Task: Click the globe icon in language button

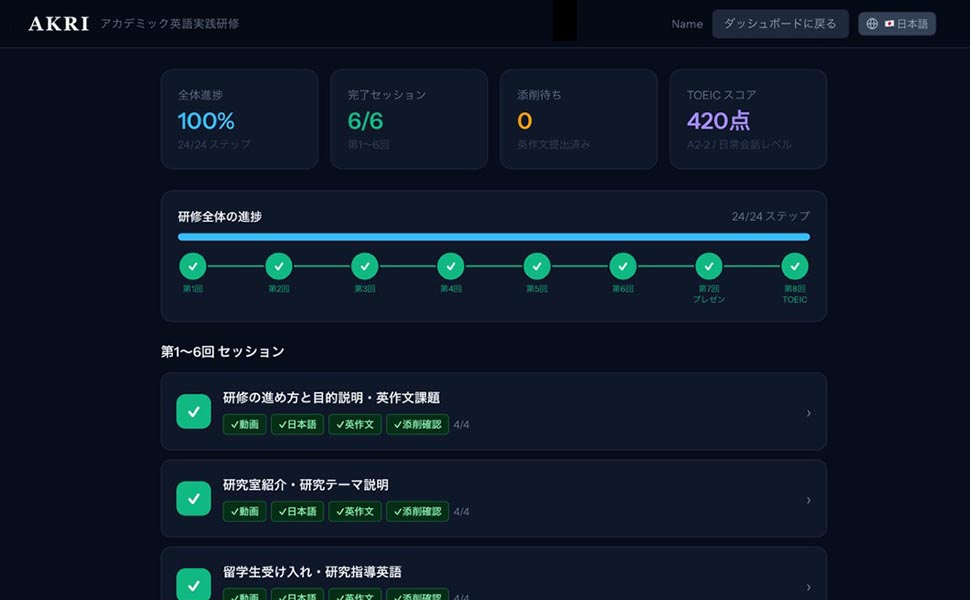Action: (872, 24)
